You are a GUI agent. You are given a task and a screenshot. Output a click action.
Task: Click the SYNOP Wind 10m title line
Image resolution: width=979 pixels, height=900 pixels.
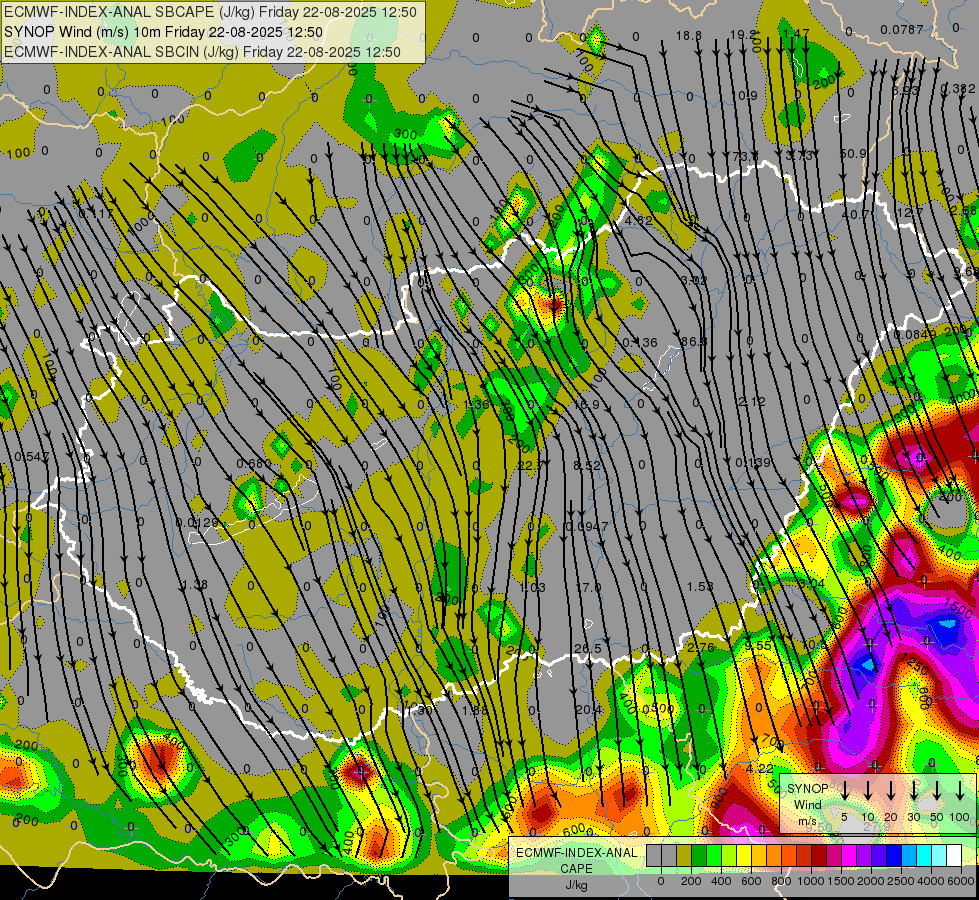(x=164, y=32)
